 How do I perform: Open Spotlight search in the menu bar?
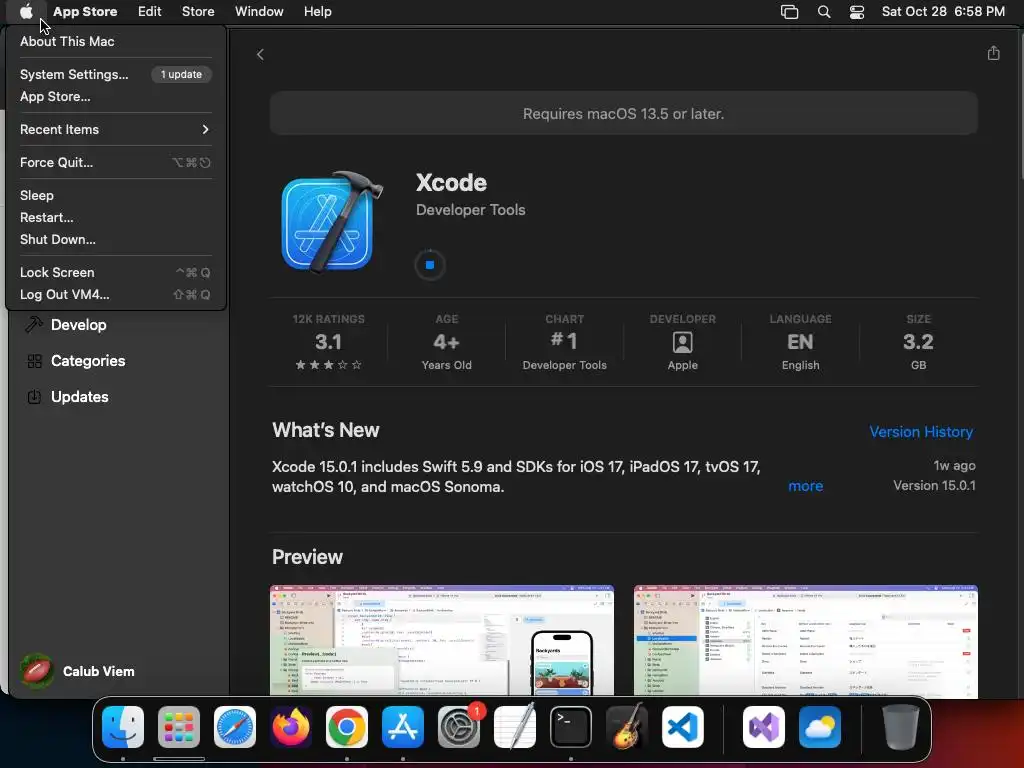click(824, 12)
